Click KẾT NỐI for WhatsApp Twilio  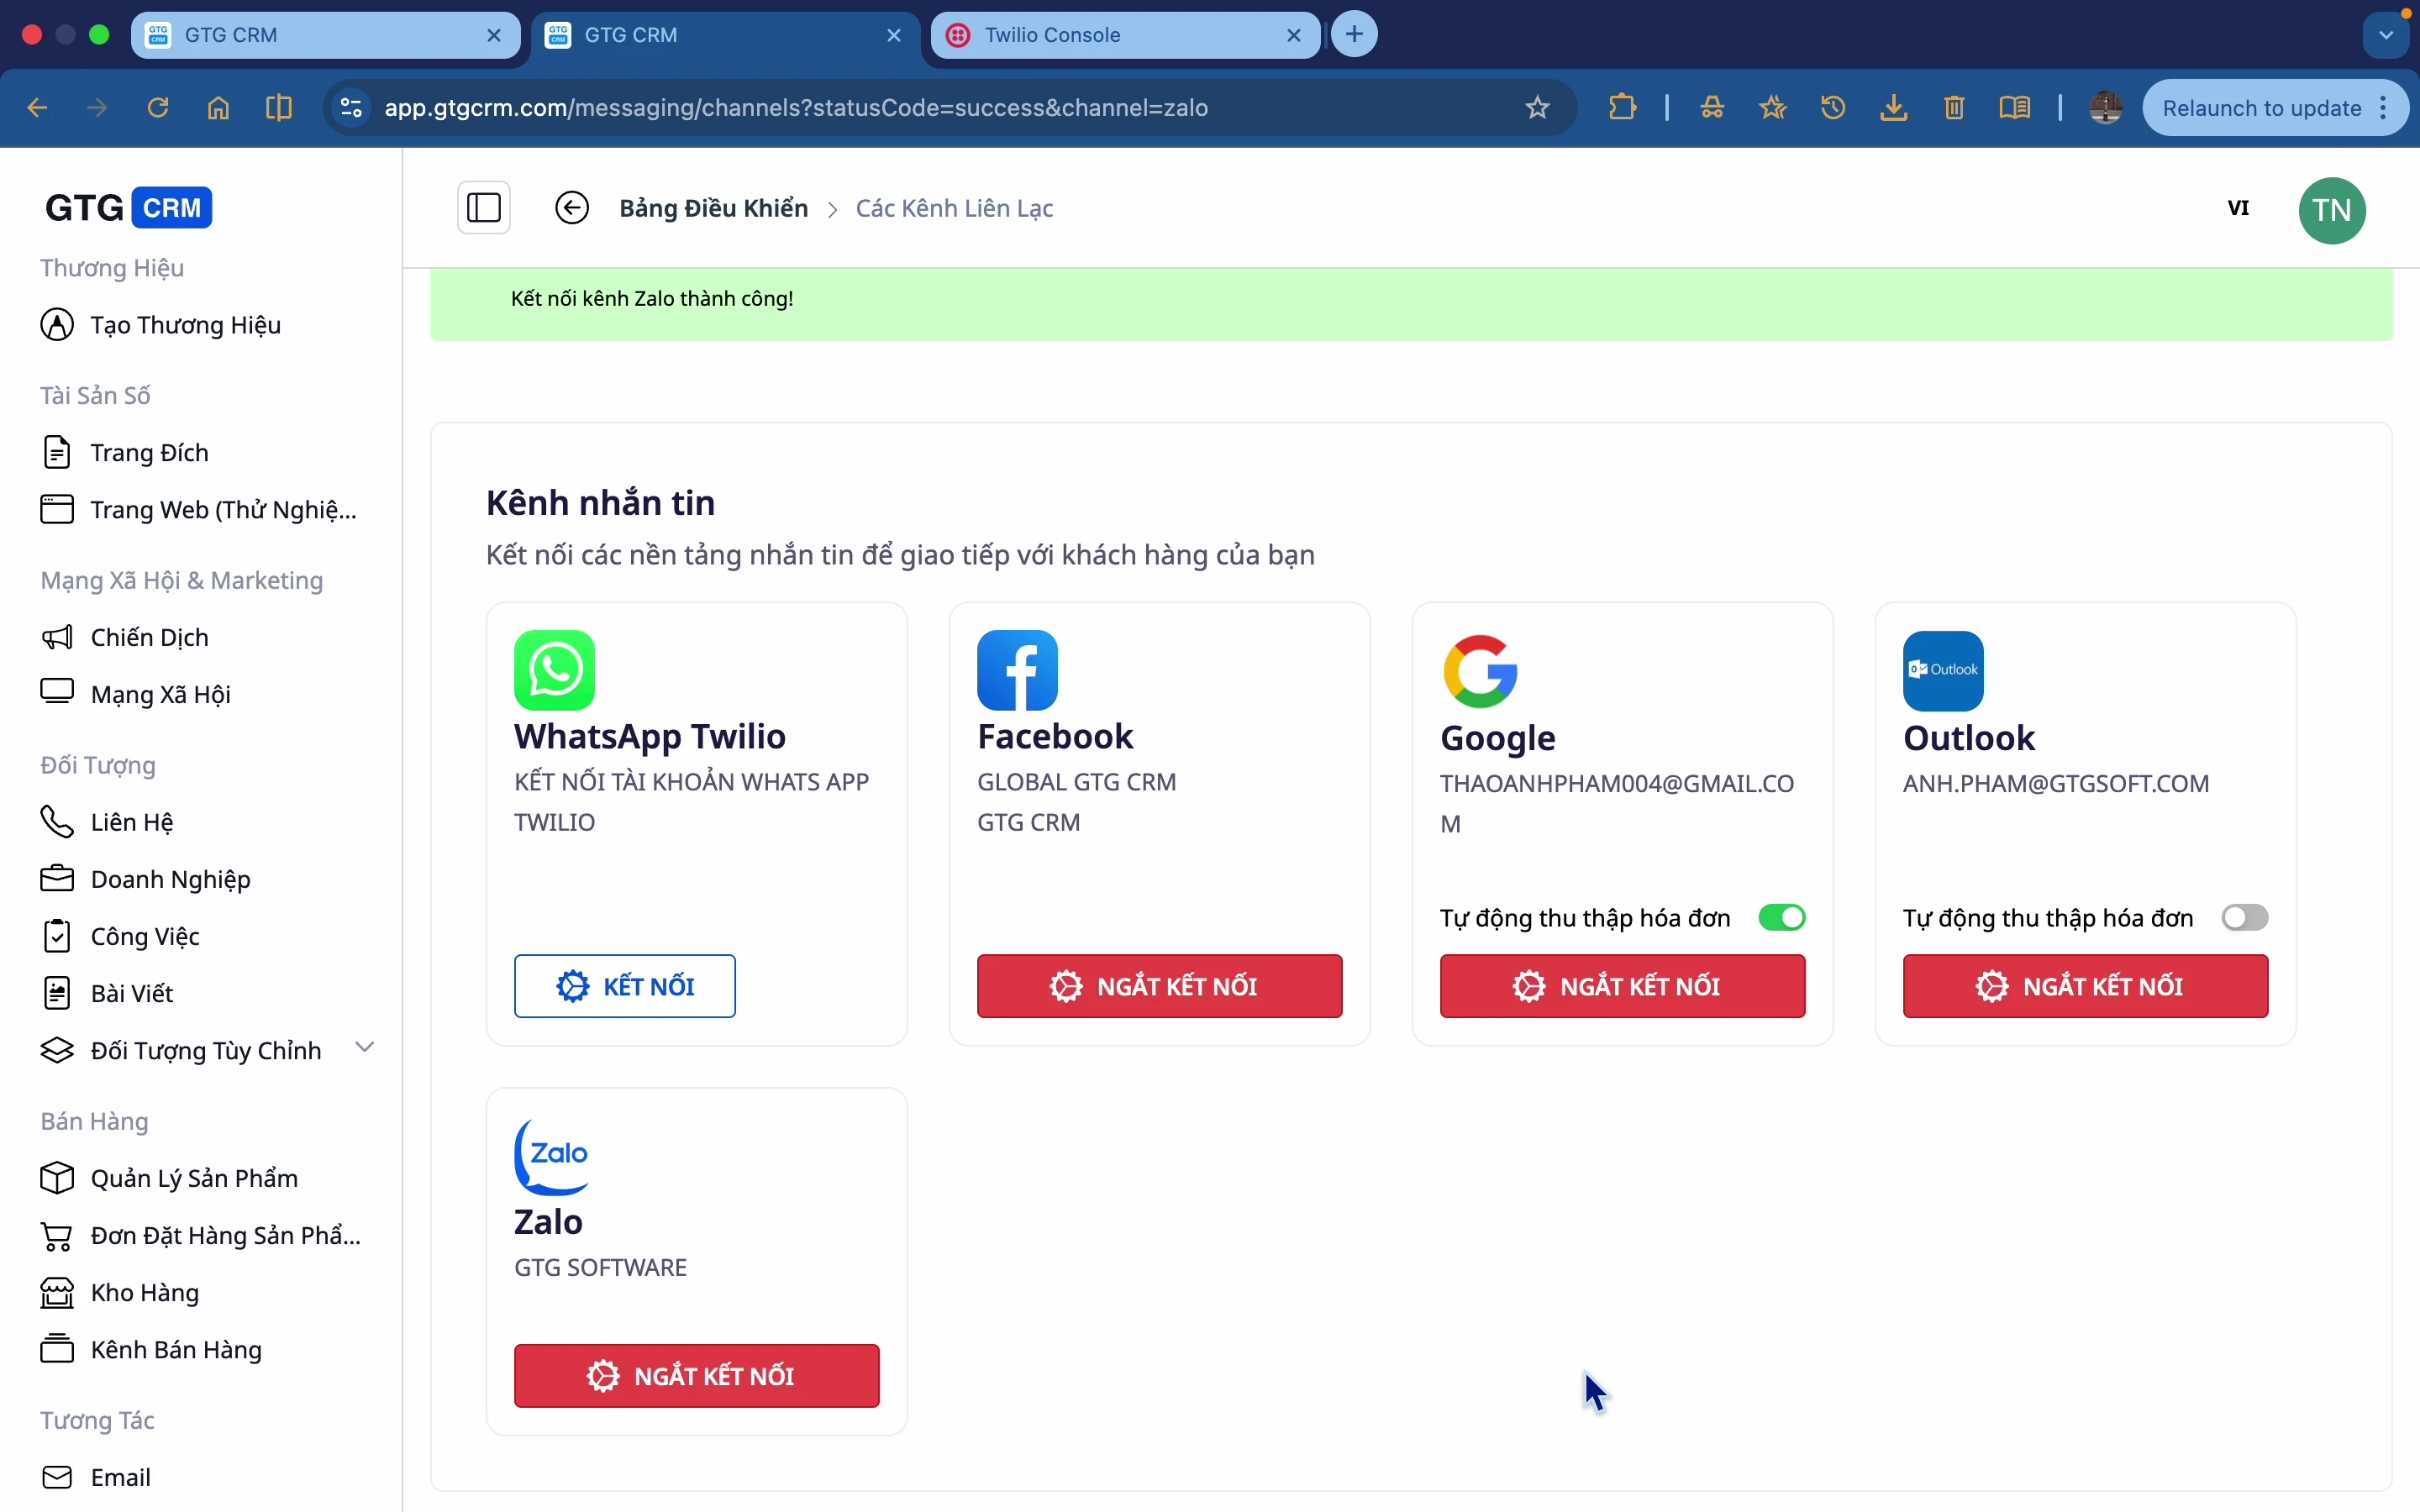[x=625, y=986]
